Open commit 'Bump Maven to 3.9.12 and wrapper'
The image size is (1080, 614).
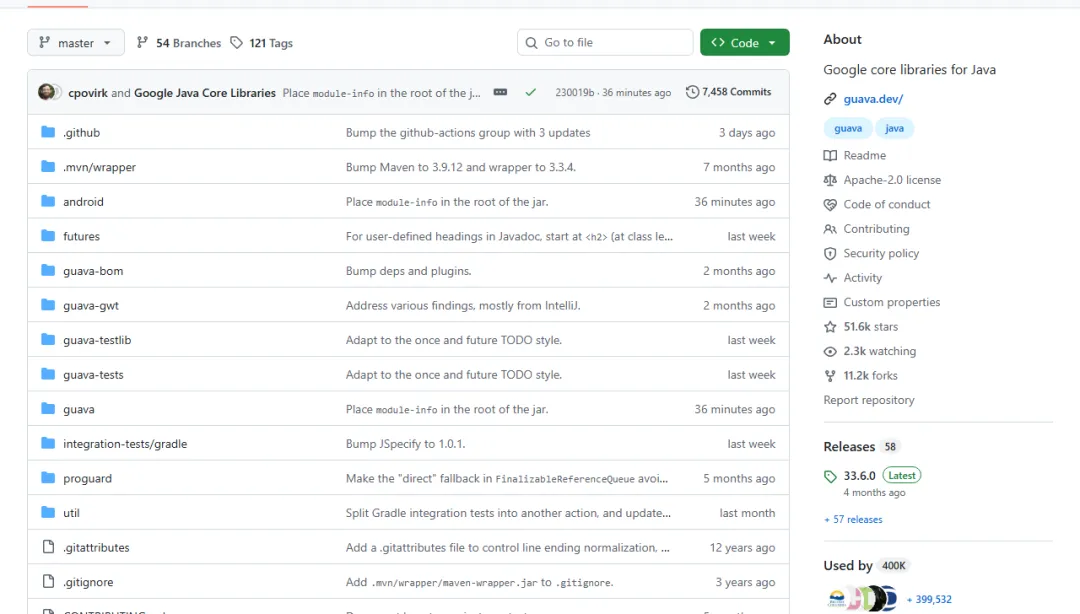[x=461, y=167]
